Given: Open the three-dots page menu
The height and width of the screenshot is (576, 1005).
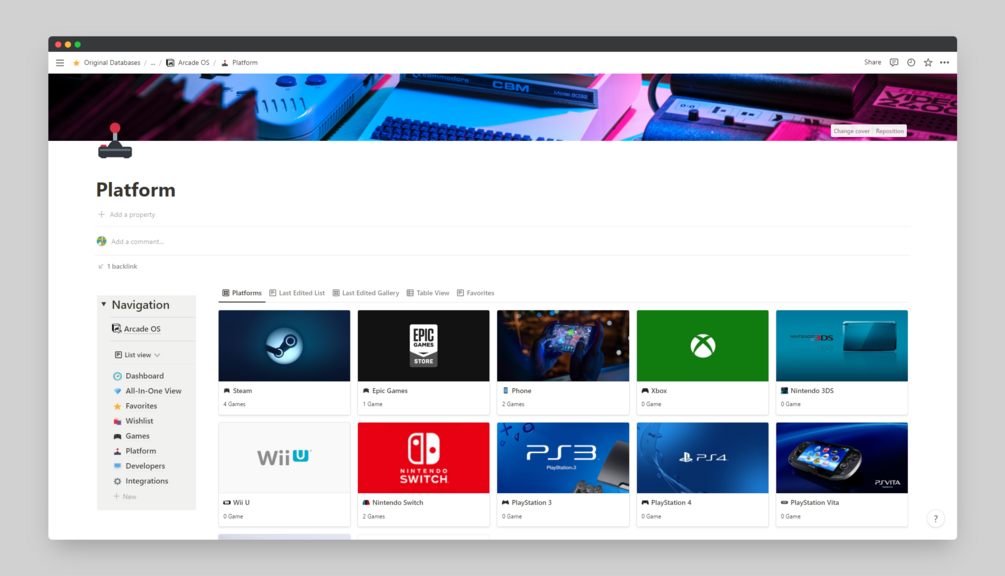Looking at the screenshot, I should tap(944, 63).
